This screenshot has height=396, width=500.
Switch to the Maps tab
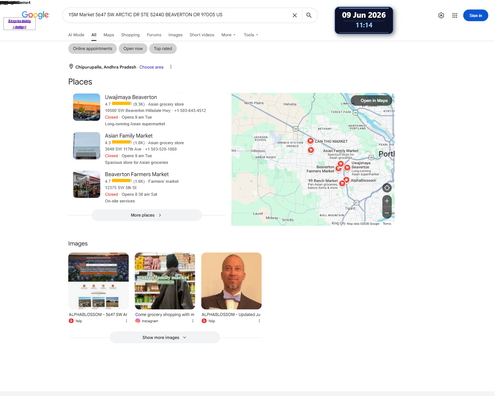pos(109,35)
